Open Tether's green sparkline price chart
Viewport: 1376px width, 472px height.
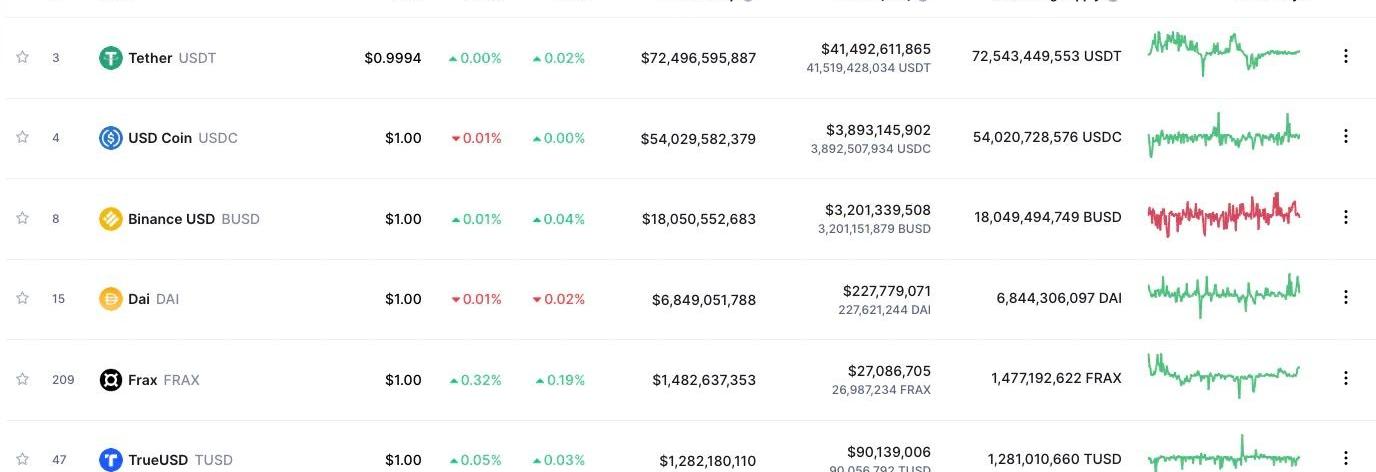pyautogui.click(x=1223, y=52)
